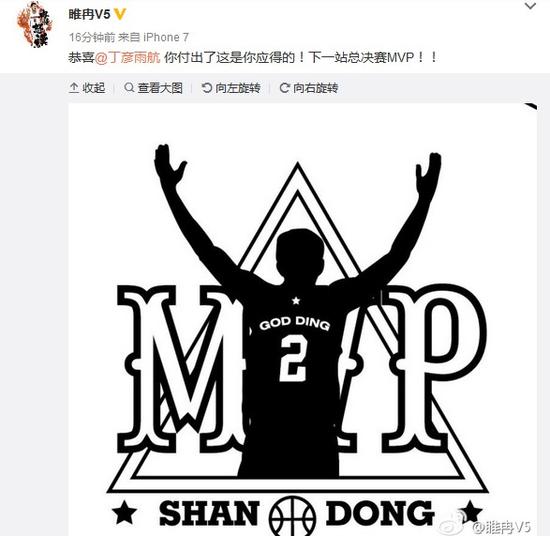Click the upward arrow icon beside 收起
550x536 pixels.
[x=74, y=88]
